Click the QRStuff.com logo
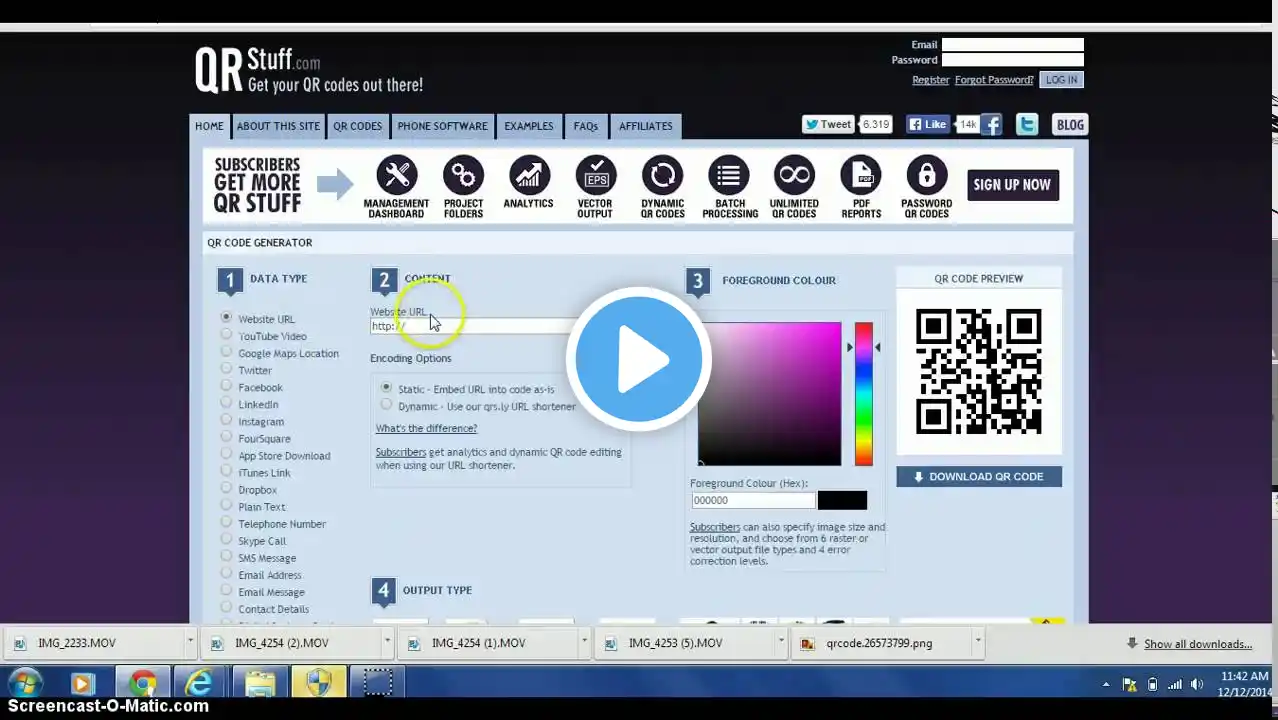The image size is (1278, 720). 309,70
